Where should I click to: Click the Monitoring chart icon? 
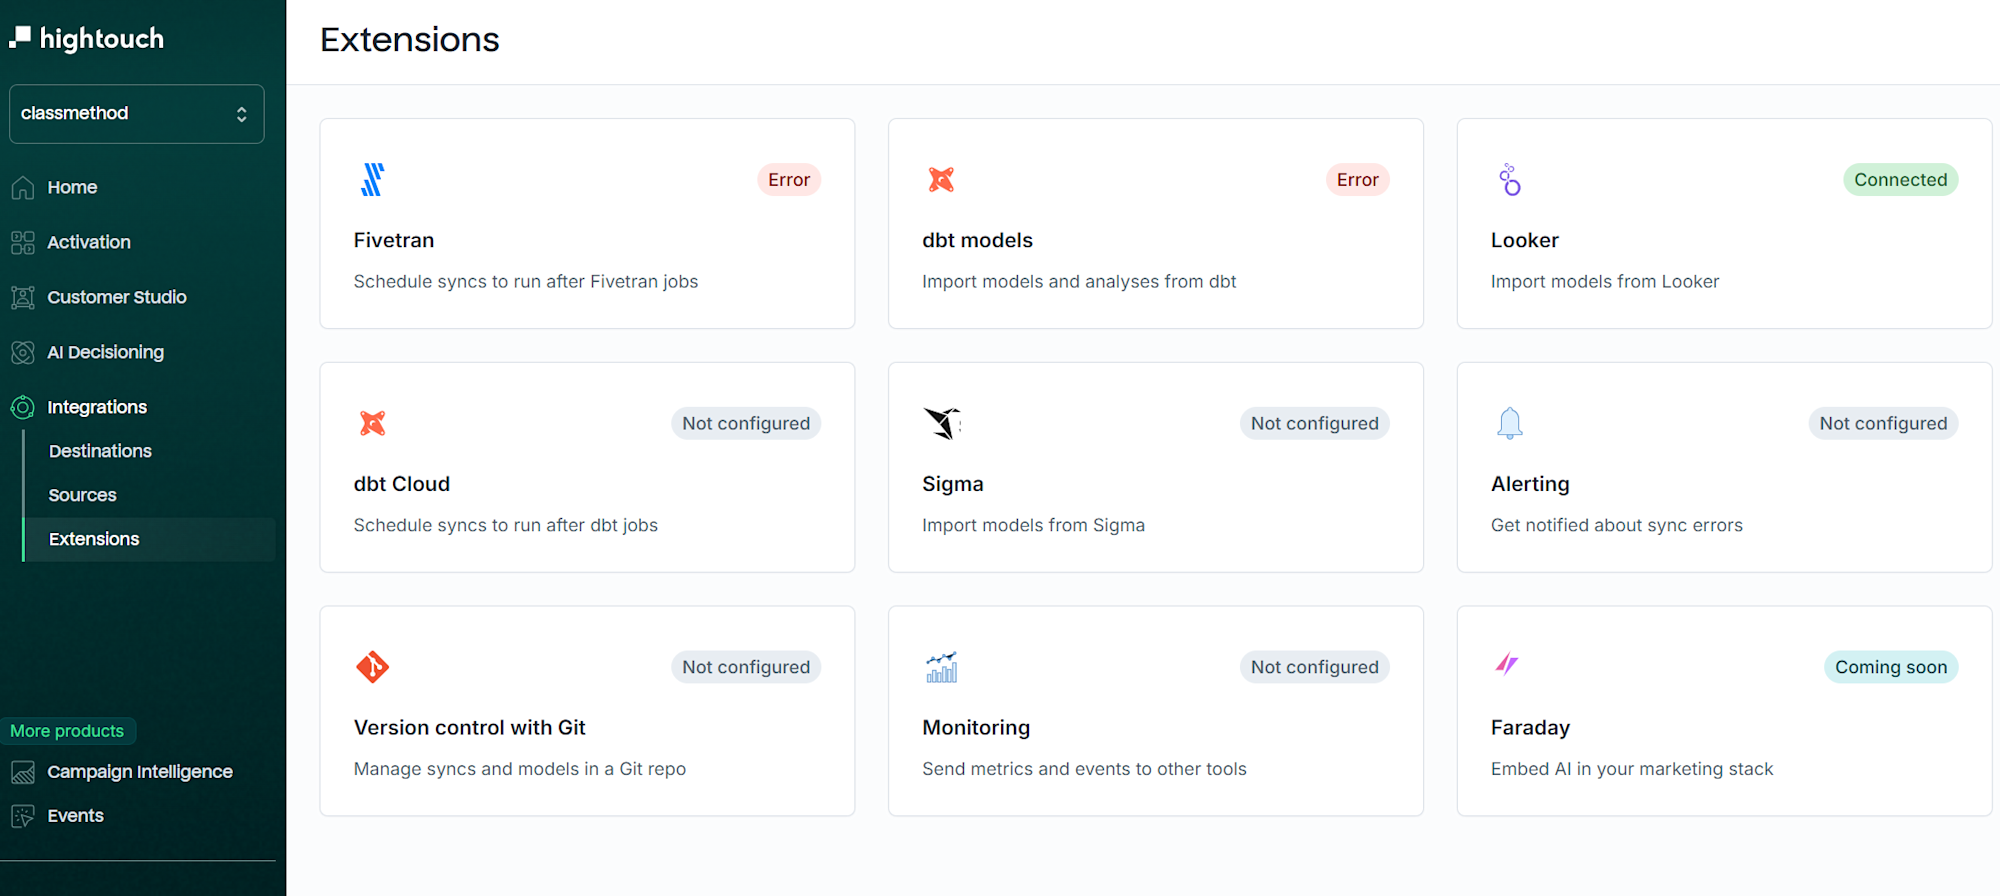point(941,667)
